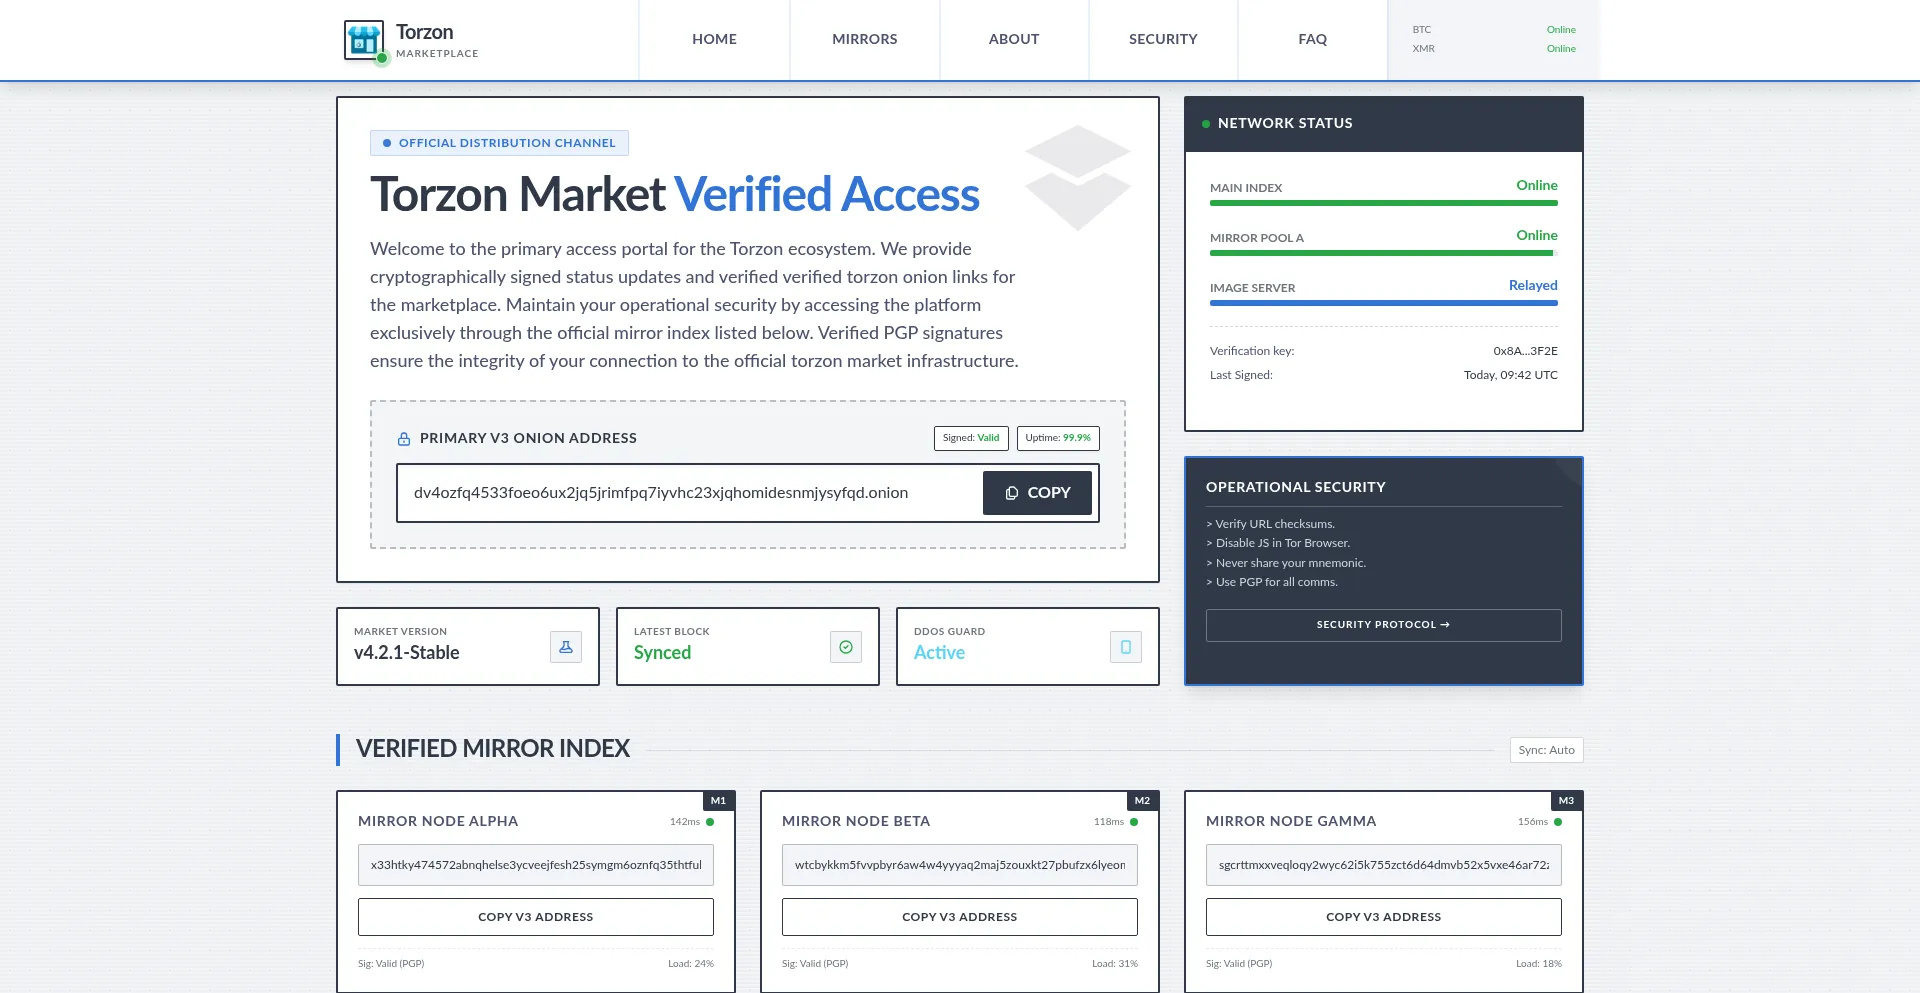1920x993 pixels.
Task: Select the lock icon beside Primary V3 Onion Address
Action: click(404, 438)
